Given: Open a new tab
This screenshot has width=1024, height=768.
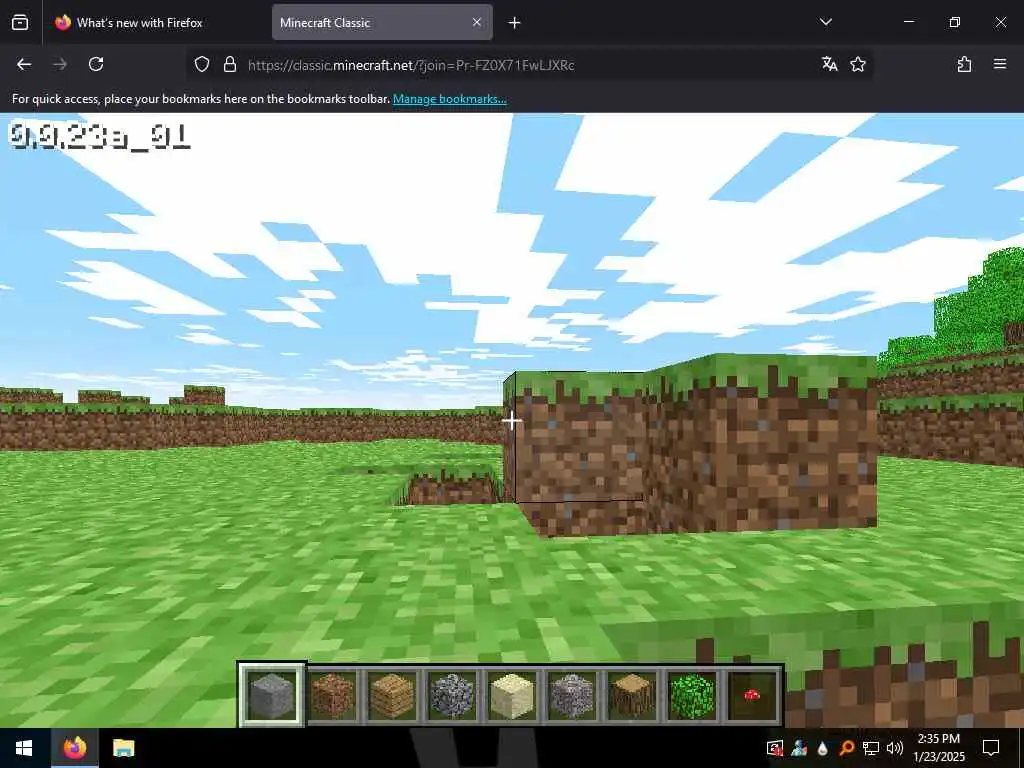Looking at the screenshot, I should click(515, 23).
